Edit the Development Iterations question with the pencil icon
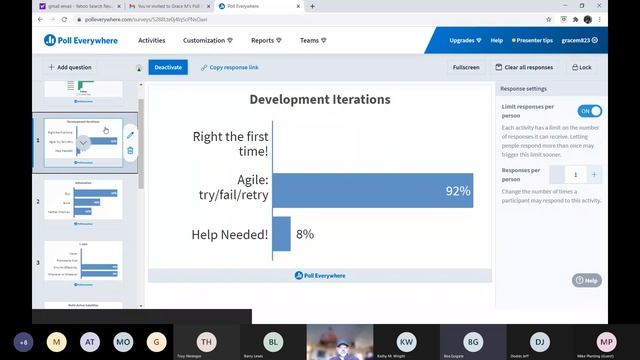The height and width of the screenshot is (360, 640). click(130, 135)
